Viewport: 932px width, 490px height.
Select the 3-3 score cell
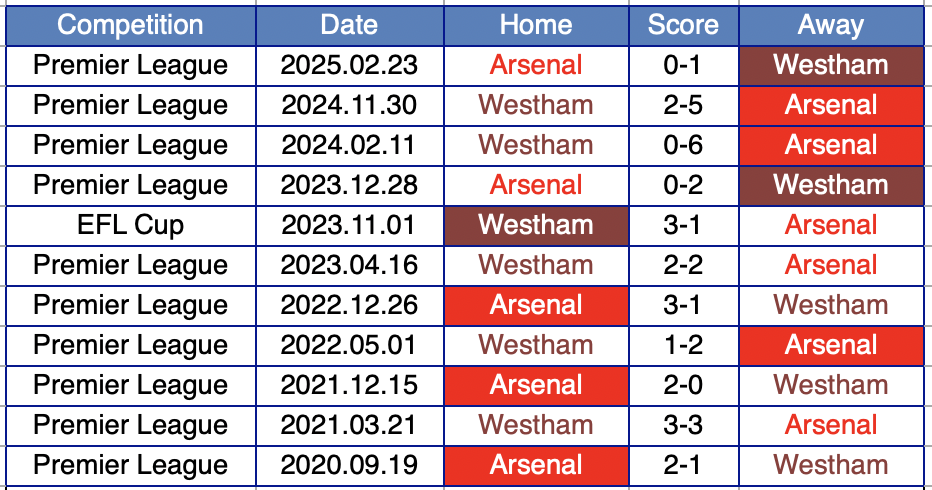[683, 425]
